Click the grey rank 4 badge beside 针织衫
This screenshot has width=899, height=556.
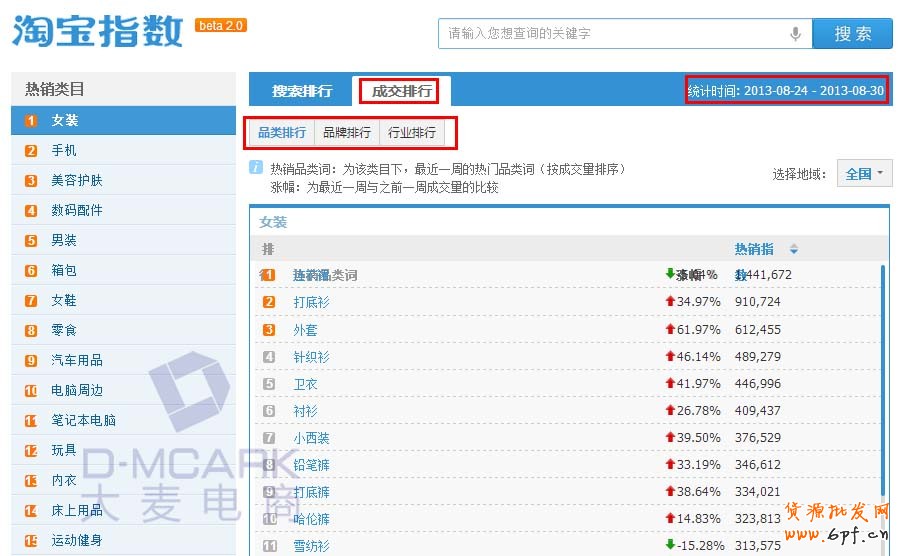point(269,357)
